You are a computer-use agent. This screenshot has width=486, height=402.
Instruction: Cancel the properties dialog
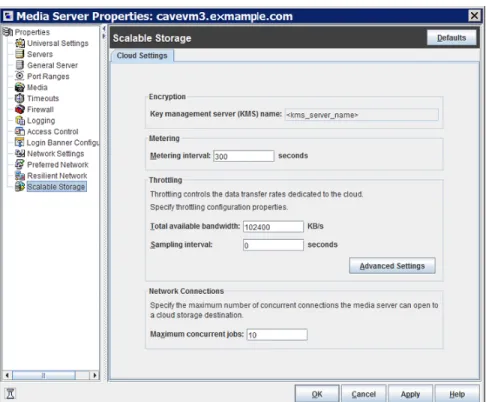pyautogui.click(x=364, y=394)
